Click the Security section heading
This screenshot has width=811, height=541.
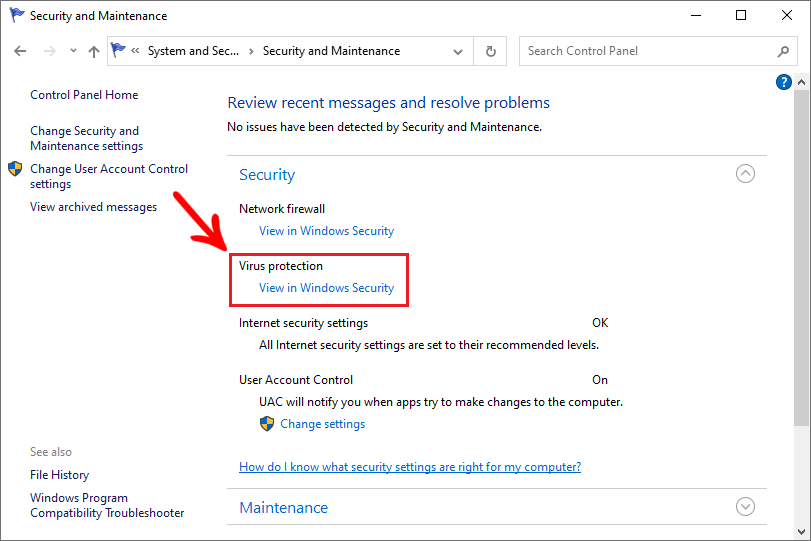point(267,175)
